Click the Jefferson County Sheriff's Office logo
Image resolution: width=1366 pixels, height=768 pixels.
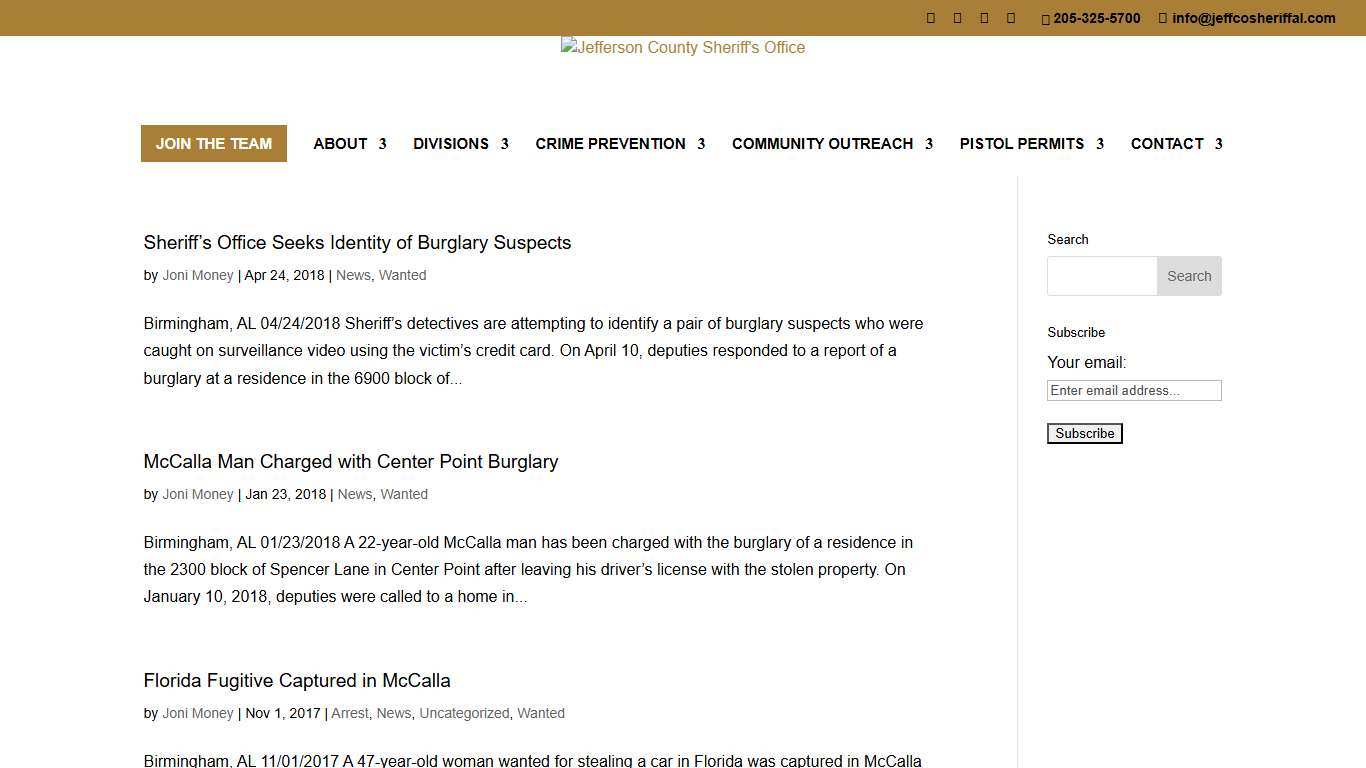coord(683,48)
